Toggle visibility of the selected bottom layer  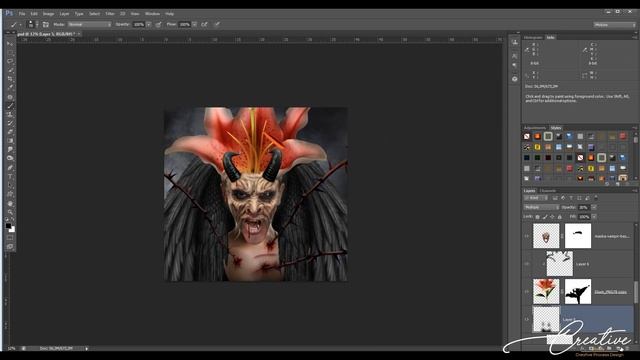point(527,319)
